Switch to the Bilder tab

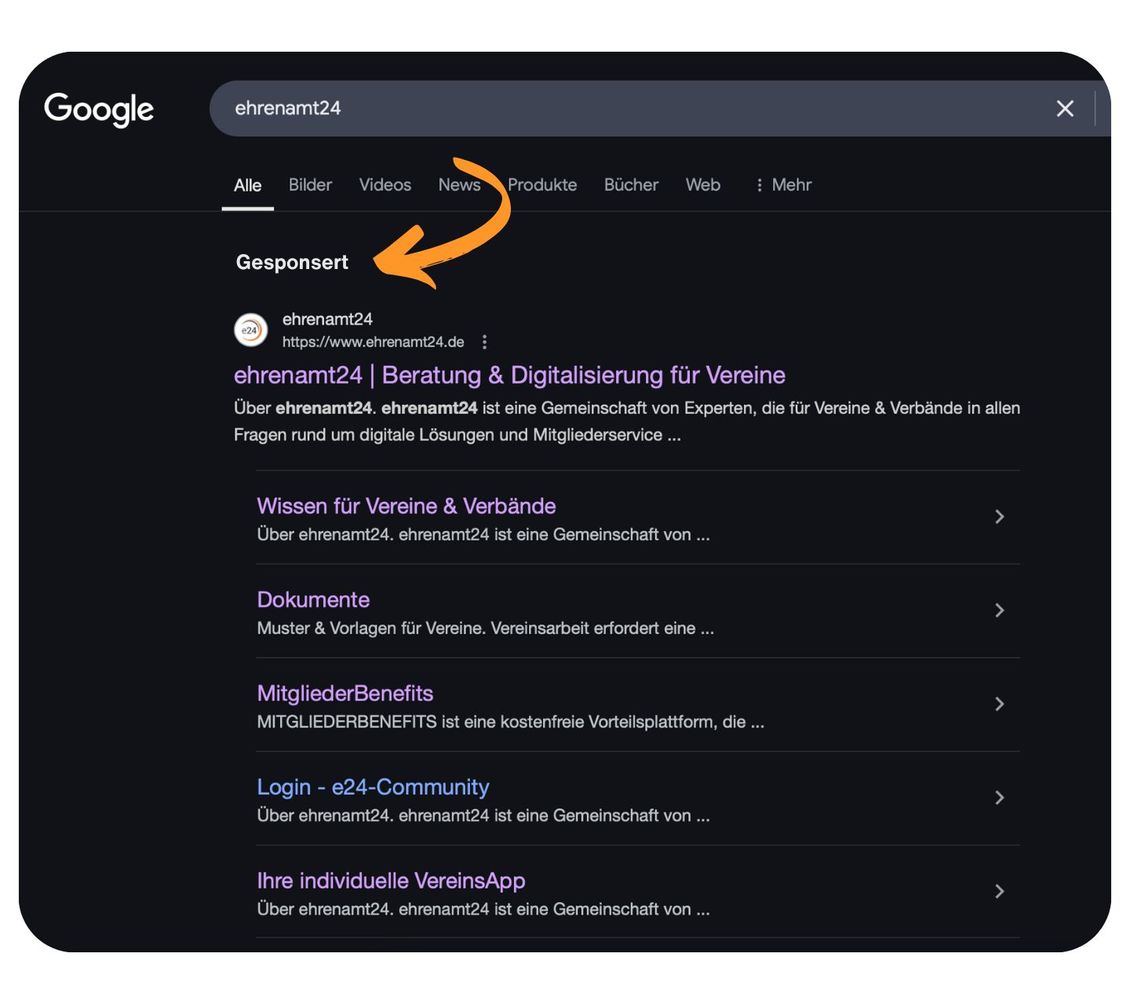pyautogui.click(x=310, y=185)
